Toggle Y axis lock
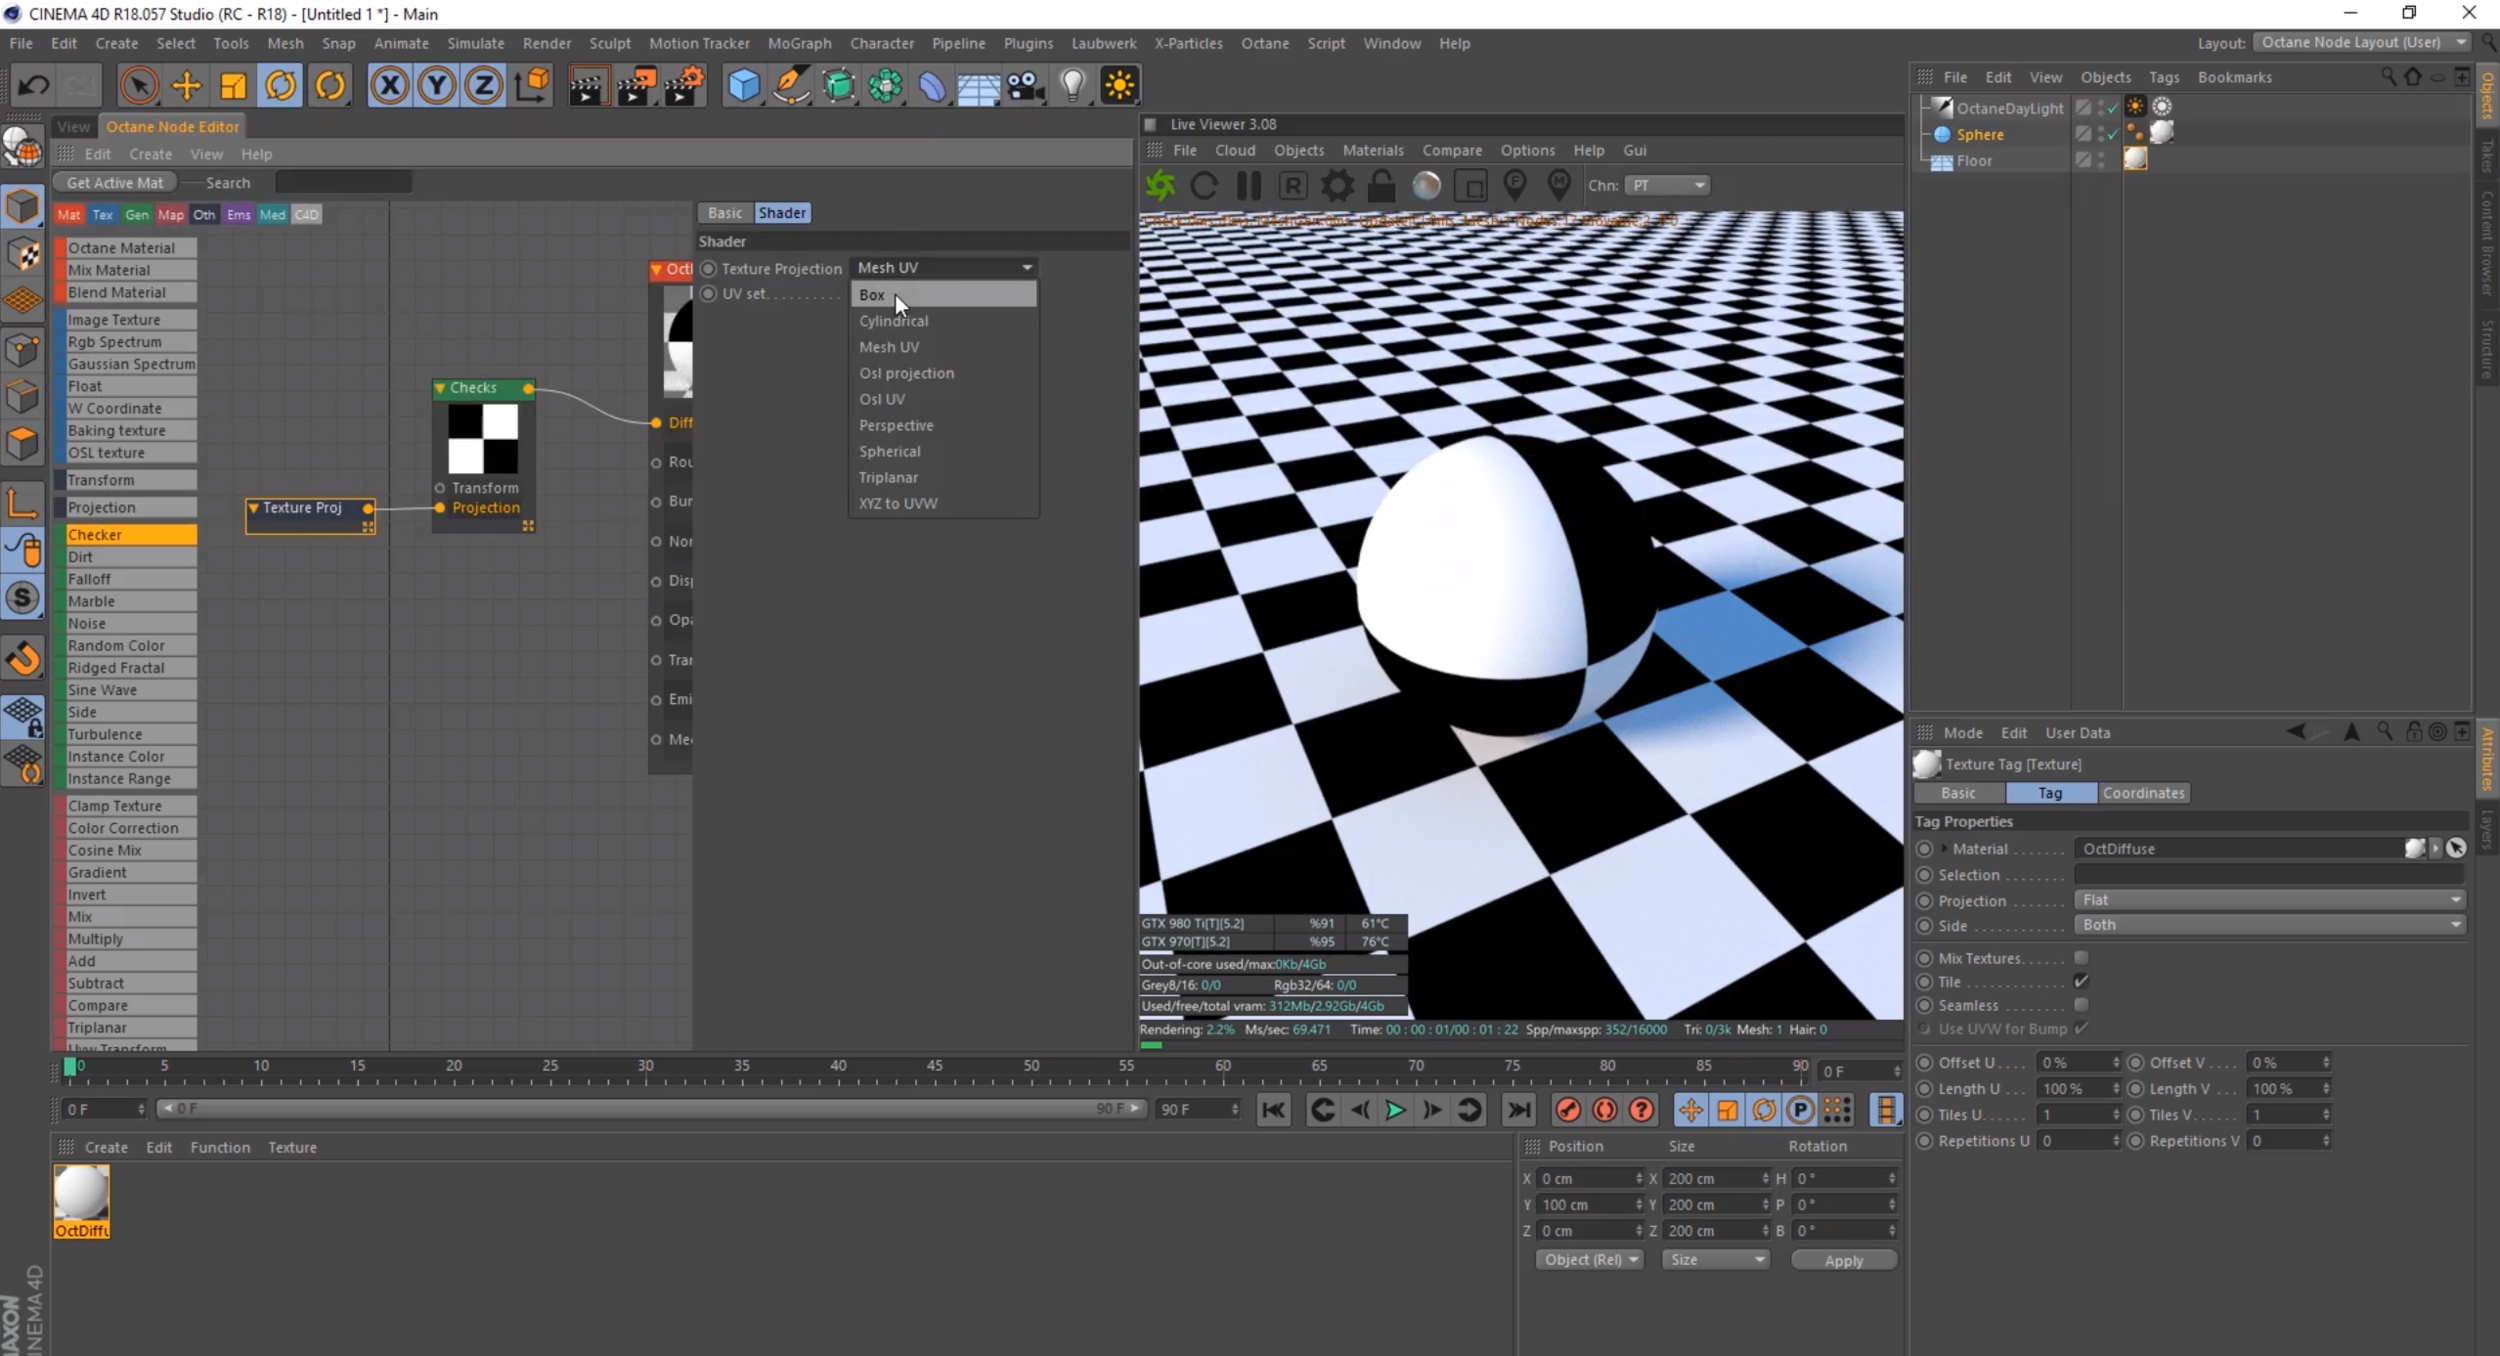 [x=436, y=86]
